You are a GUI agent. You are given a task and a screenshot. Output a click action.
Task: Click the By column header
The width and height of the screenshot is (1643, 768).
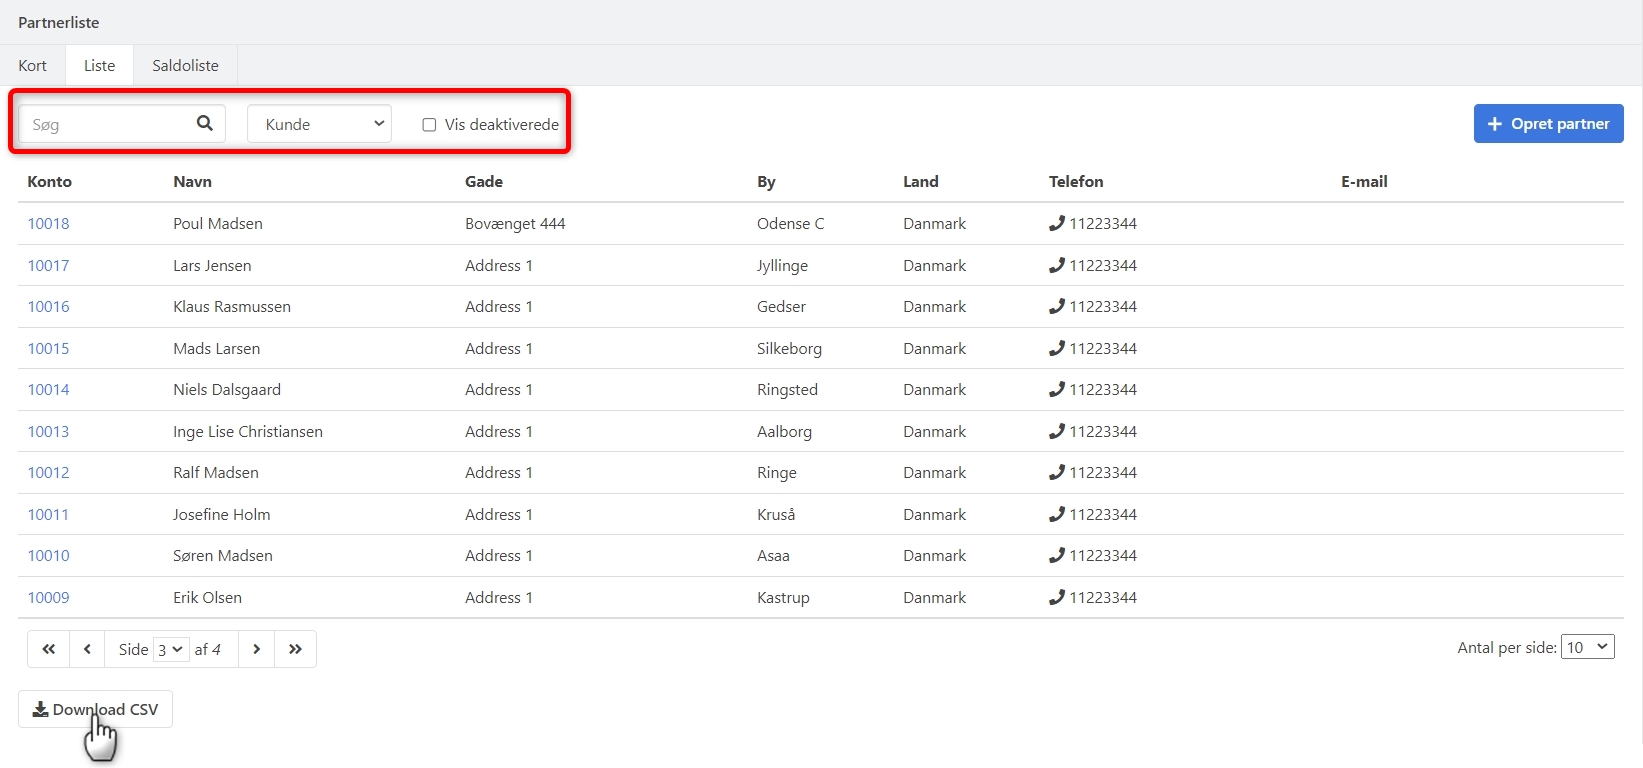766,182
